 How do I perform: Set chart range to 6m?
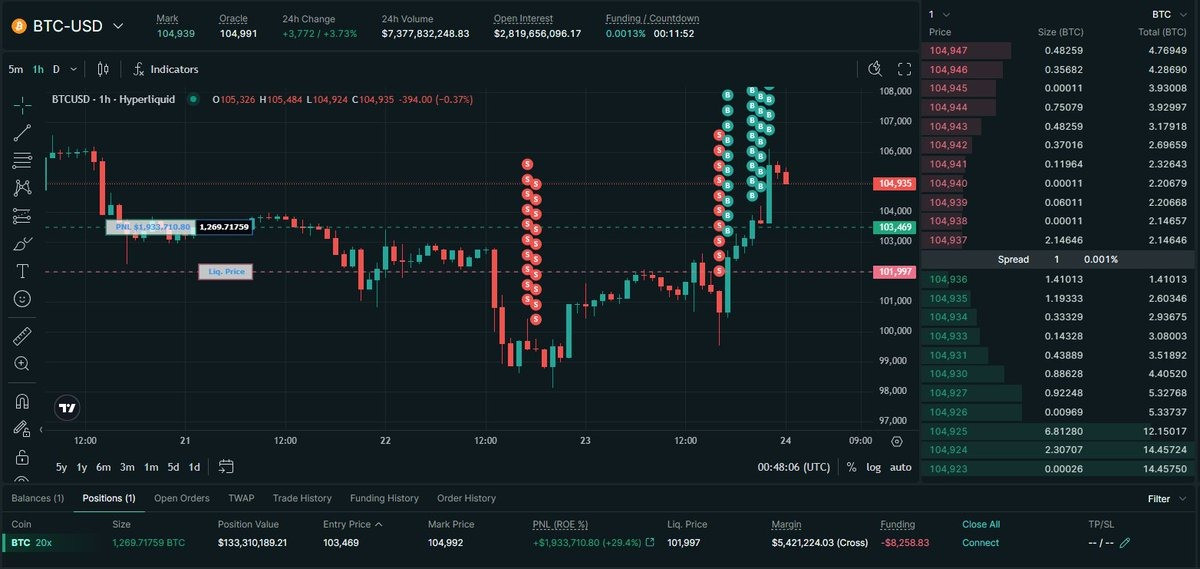point(103,467)
